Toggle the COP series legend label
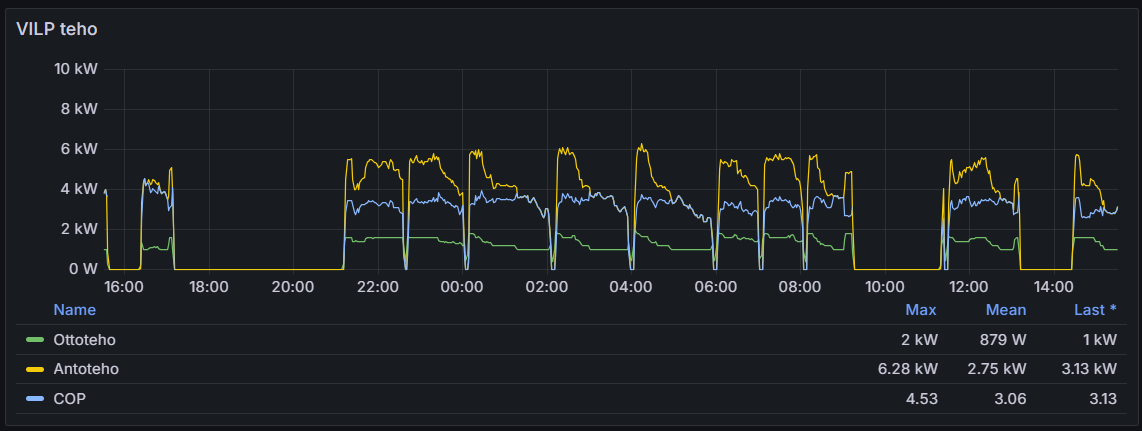 [x=68, y=399]
